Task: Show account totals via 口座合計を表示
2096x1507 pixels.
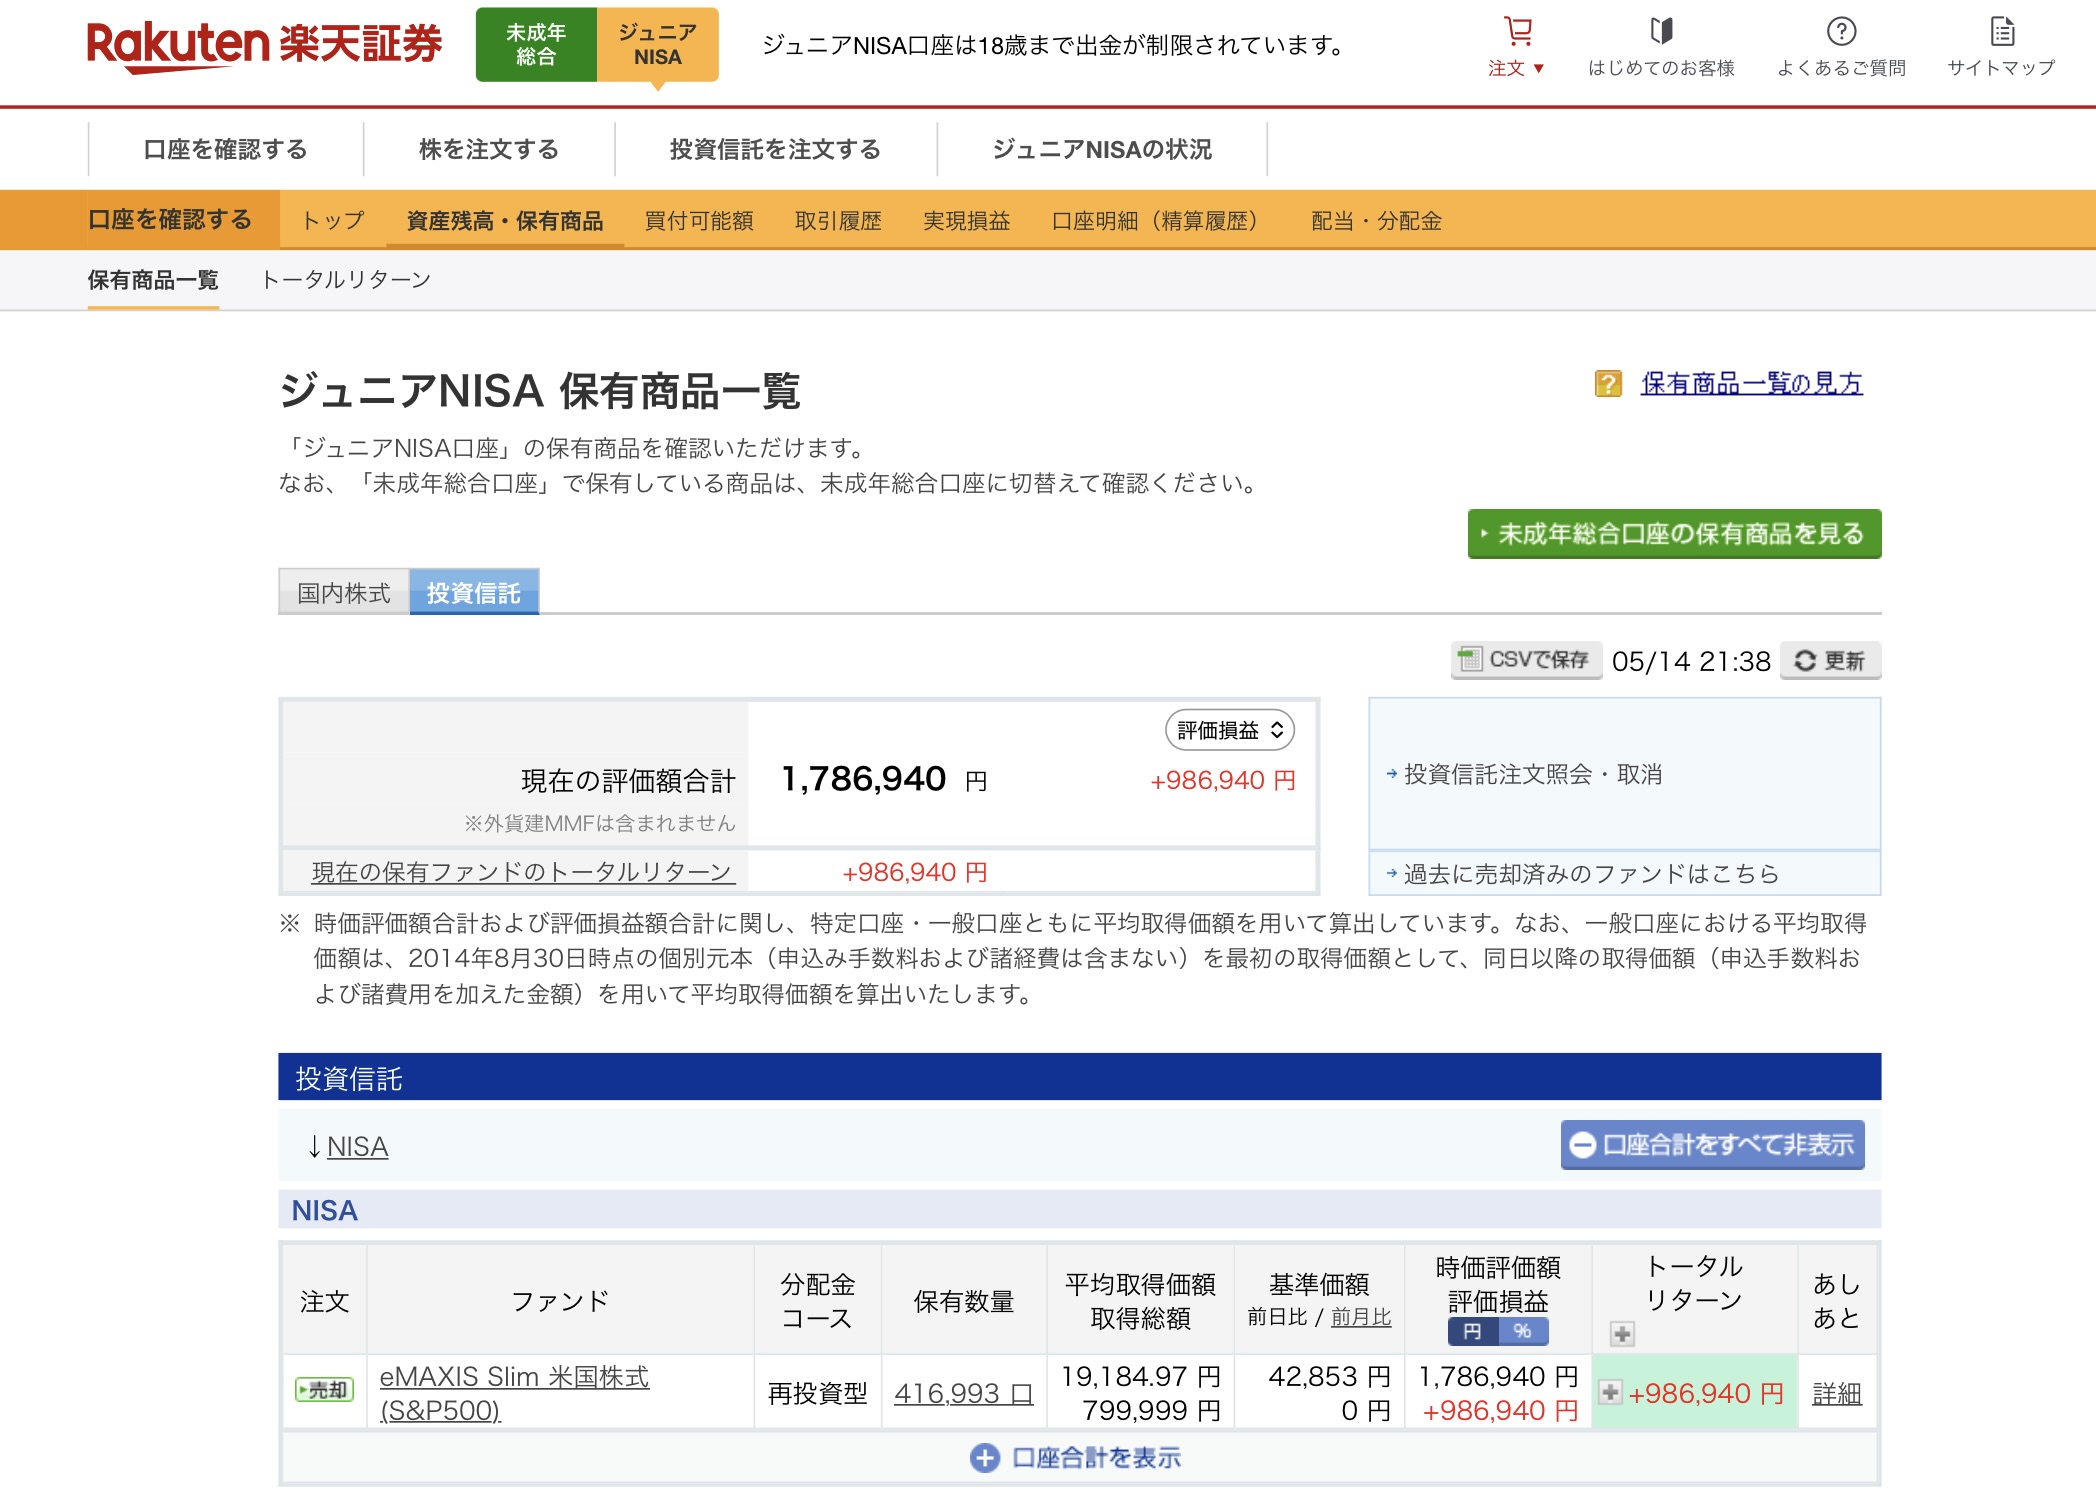Action: (x=1076, y=1458)
